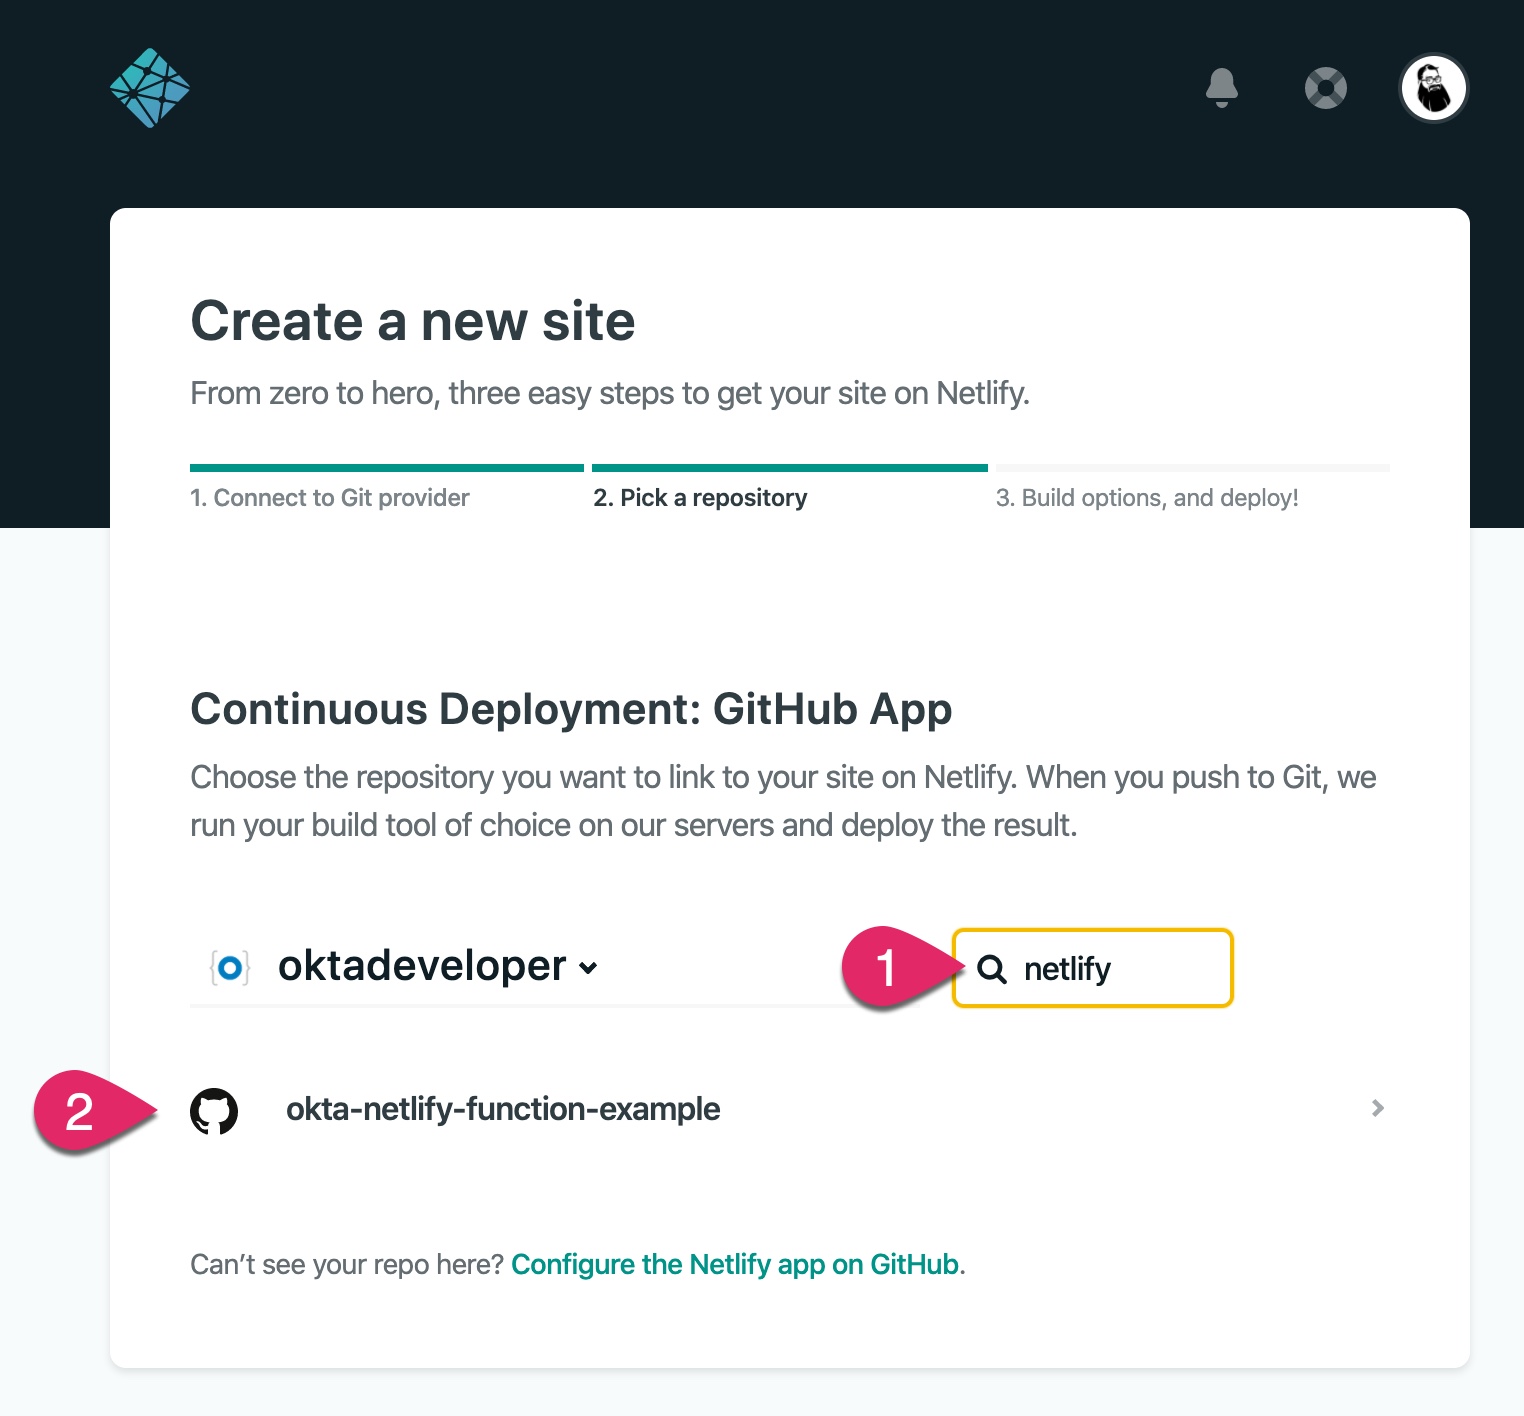Select the okta-netlify-function-example repository name

pyautogui.click(x=502, y=1109)
